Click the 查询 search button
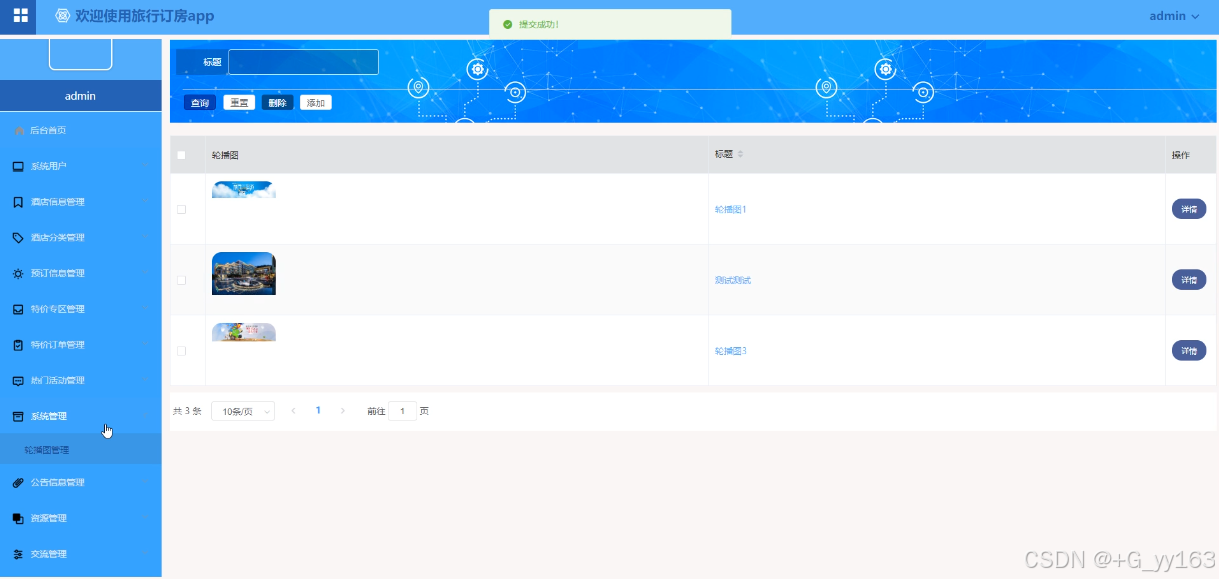Screen dimensions: 1219x579 (200, 103)
